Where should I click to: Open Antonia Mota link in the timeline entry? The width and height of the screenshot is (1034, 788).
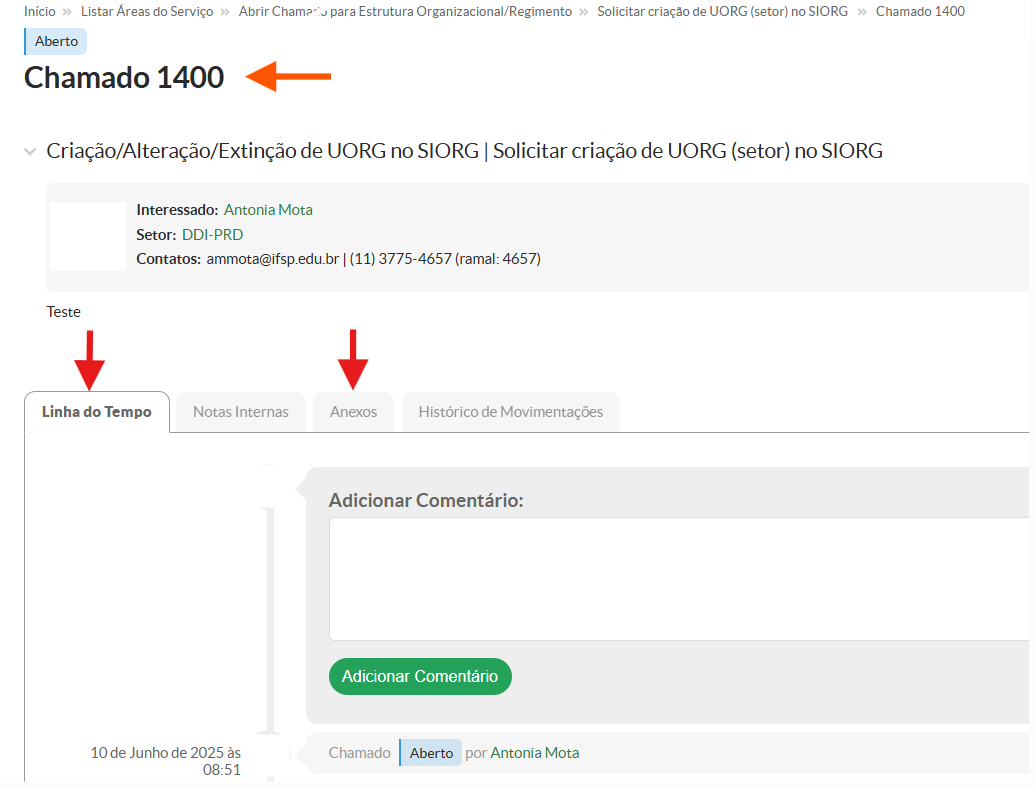[535, 753]
